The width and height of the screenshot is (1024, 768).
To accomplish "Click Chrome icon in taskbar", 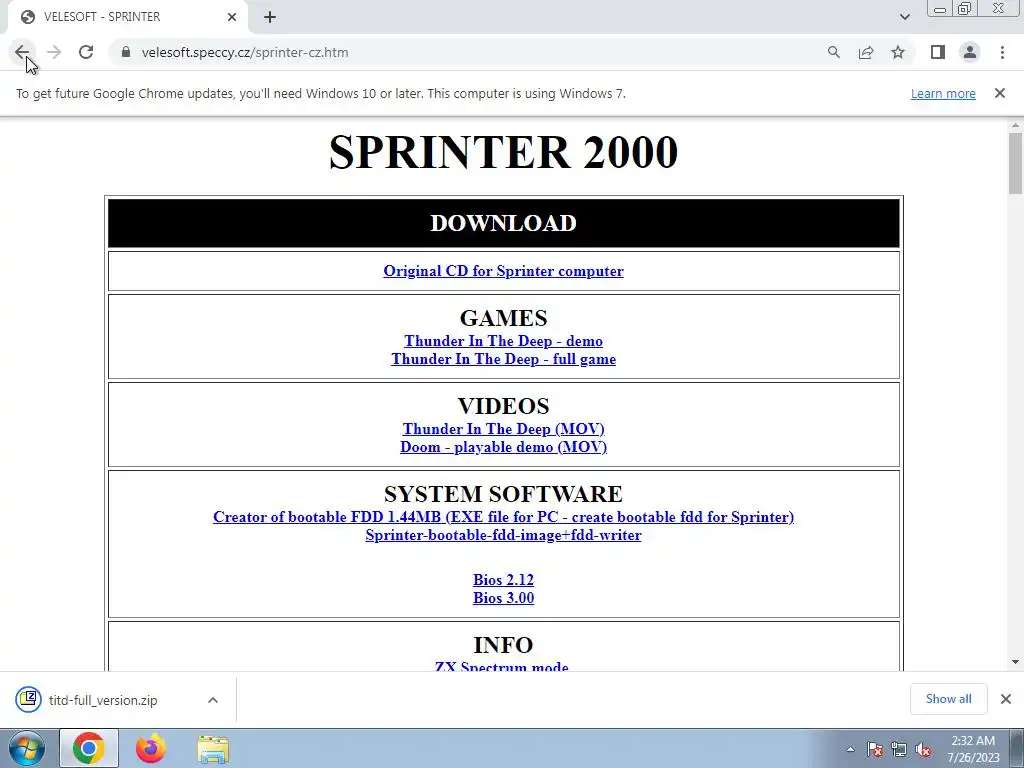I will click(x=89, y=748).
